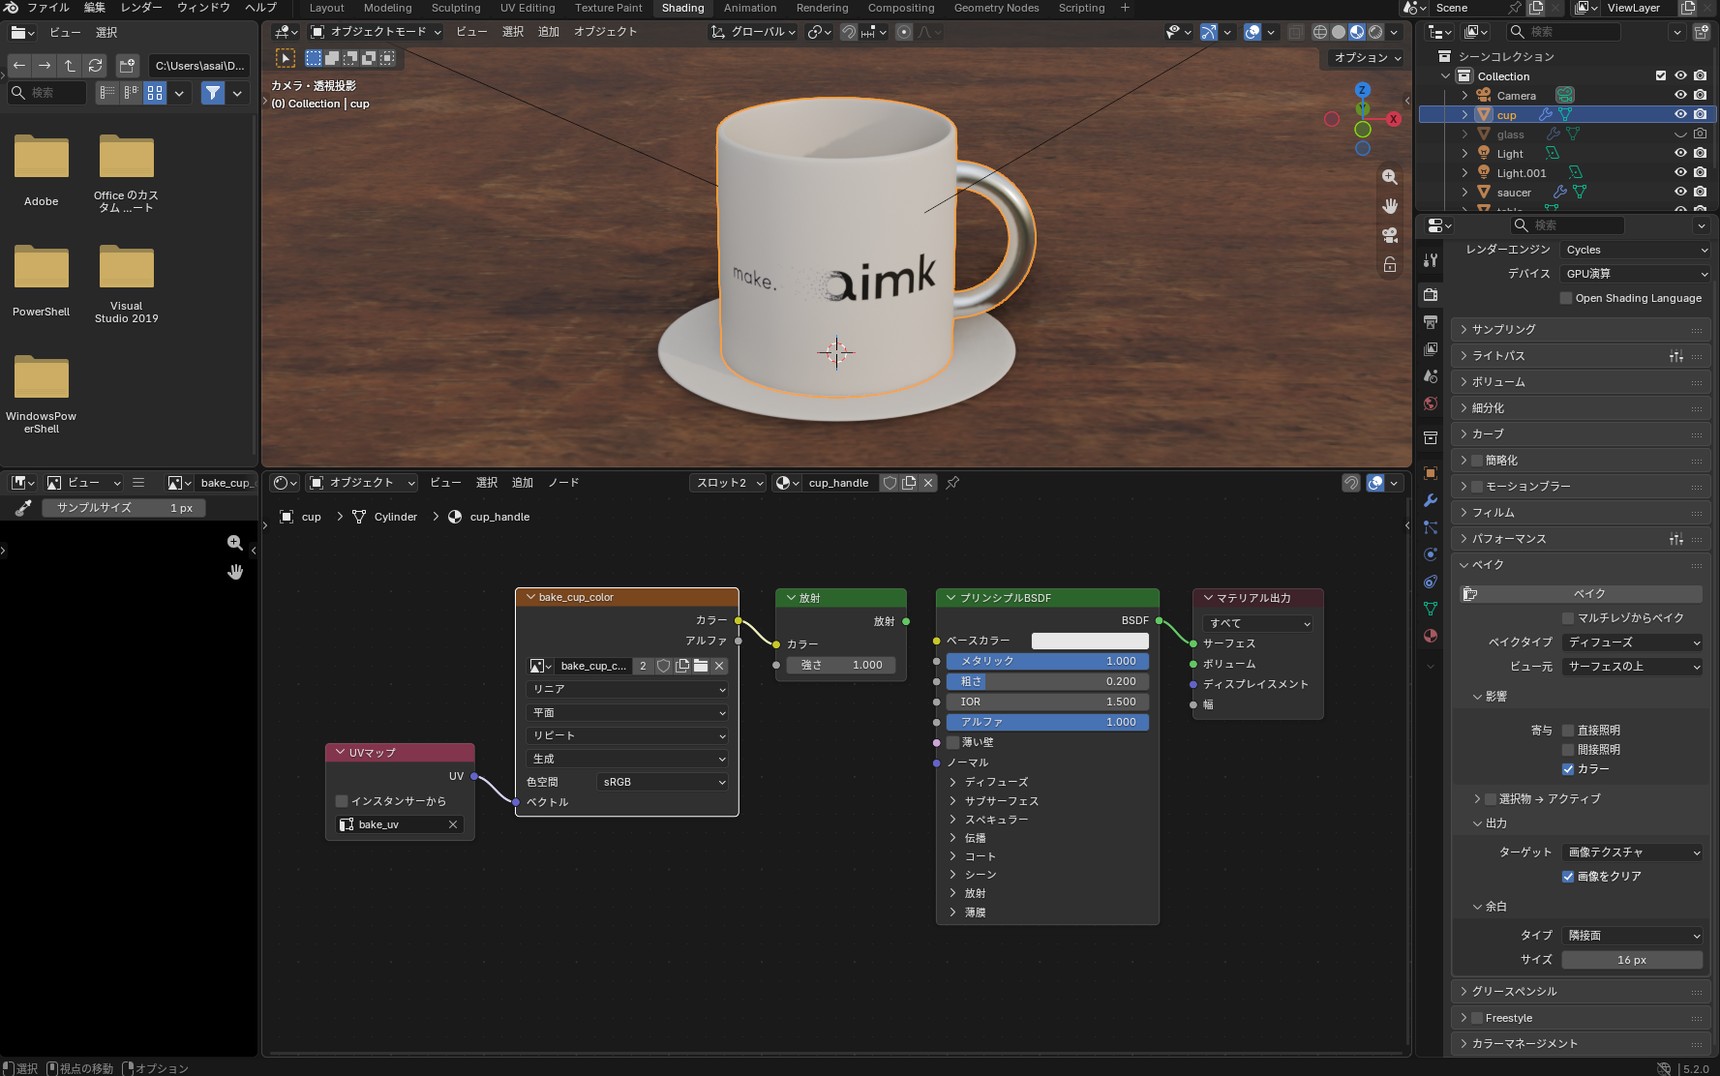
Task: Open image in bake_cup_color node
Action: [x=701, y=666]
